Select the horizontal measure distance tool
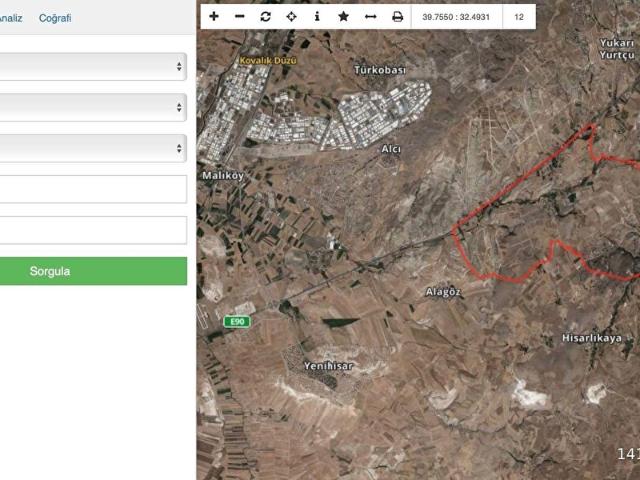The width and height of the screenshot is (640, 480). pyautogui.click(x=370, y=16)
